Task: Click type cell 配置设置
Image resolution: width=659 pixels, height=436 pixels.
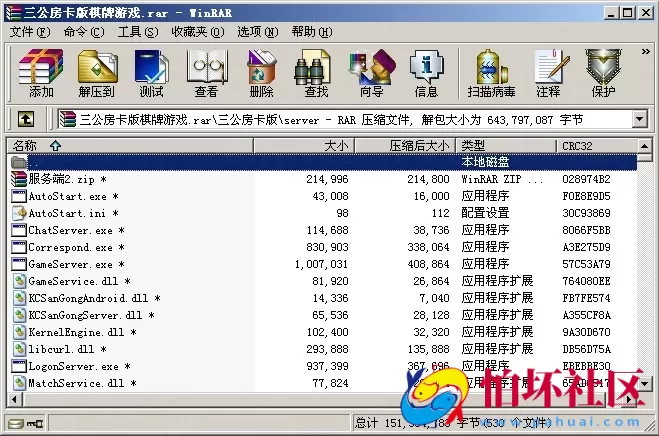Action: (485, 213)
